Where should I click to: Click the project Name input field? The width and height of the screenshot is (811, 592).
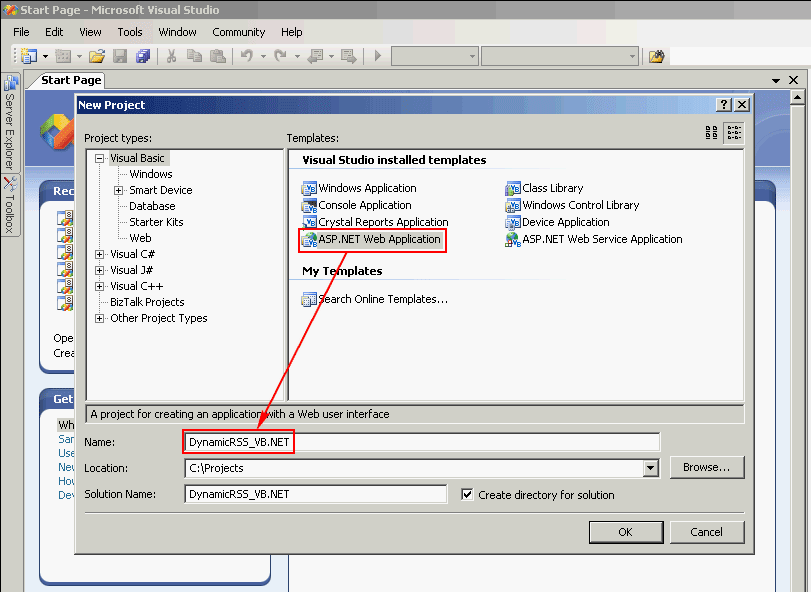pos(422,442)
